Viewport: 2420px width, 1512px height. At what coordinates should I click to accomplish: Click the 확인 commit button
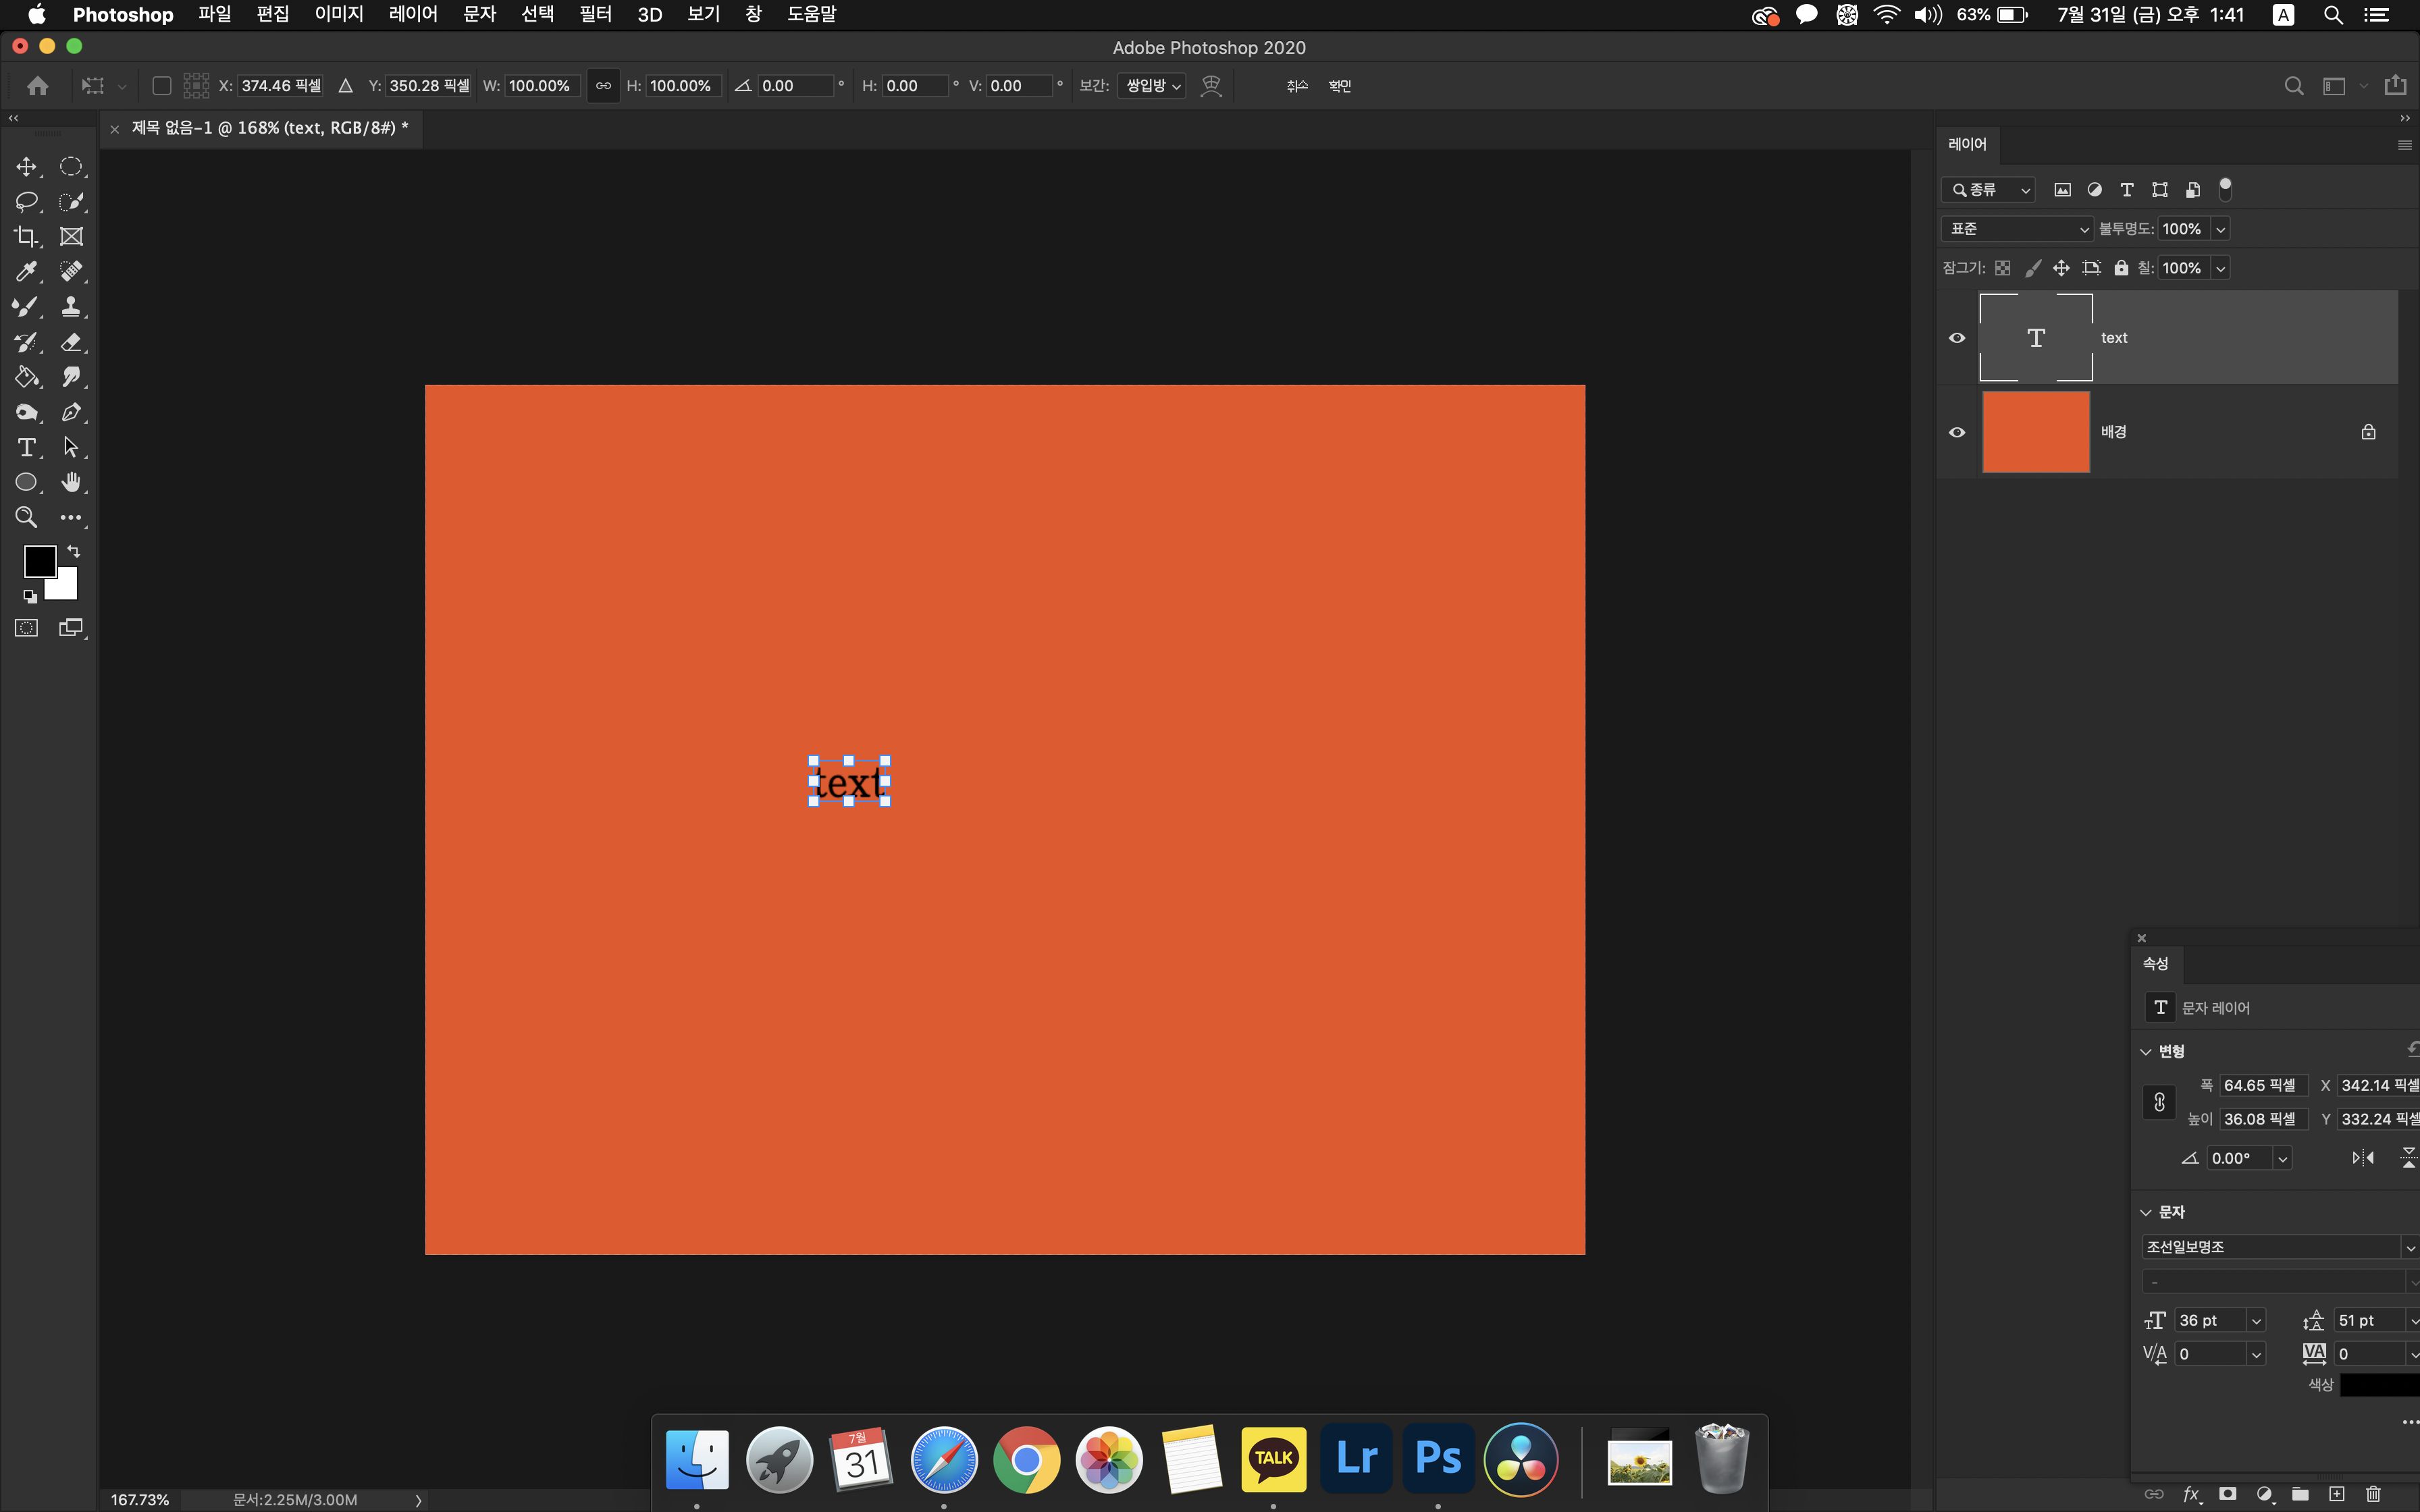click(x=1340, y=86)
